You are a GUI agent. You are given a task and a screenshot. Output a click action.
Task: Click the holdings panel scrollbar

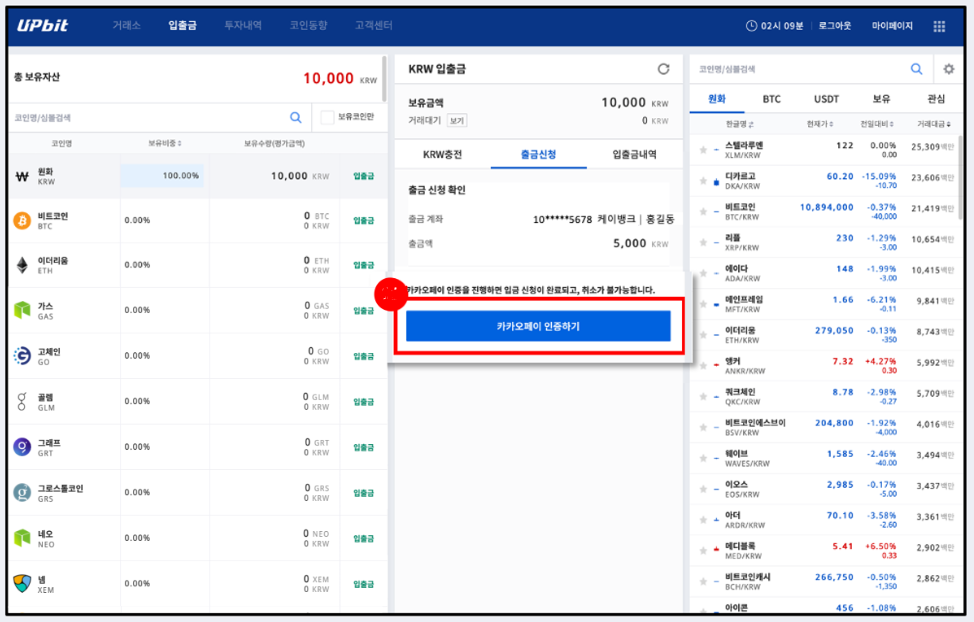(x=385, y=79)
